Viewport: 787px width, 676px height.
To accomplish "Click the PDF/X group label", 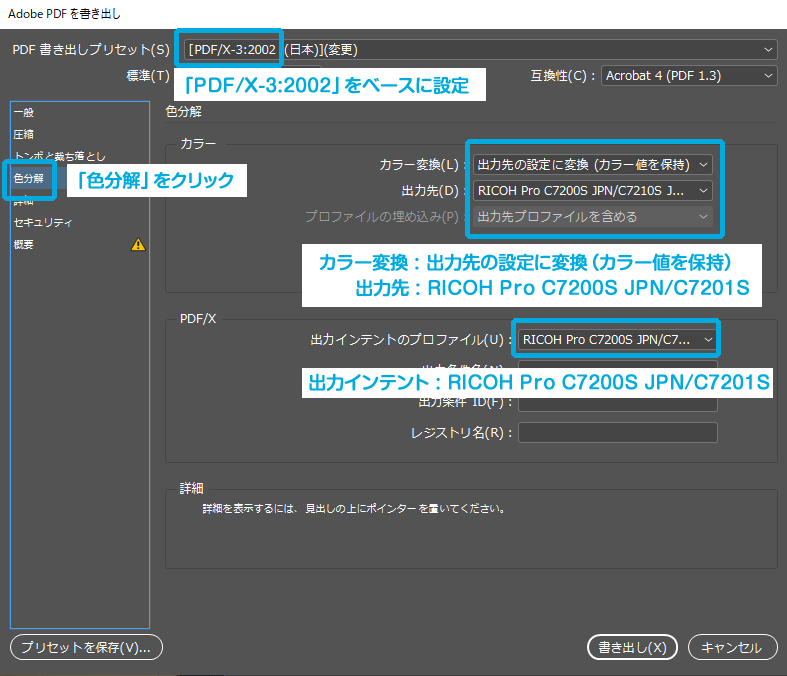I will 198,319.
